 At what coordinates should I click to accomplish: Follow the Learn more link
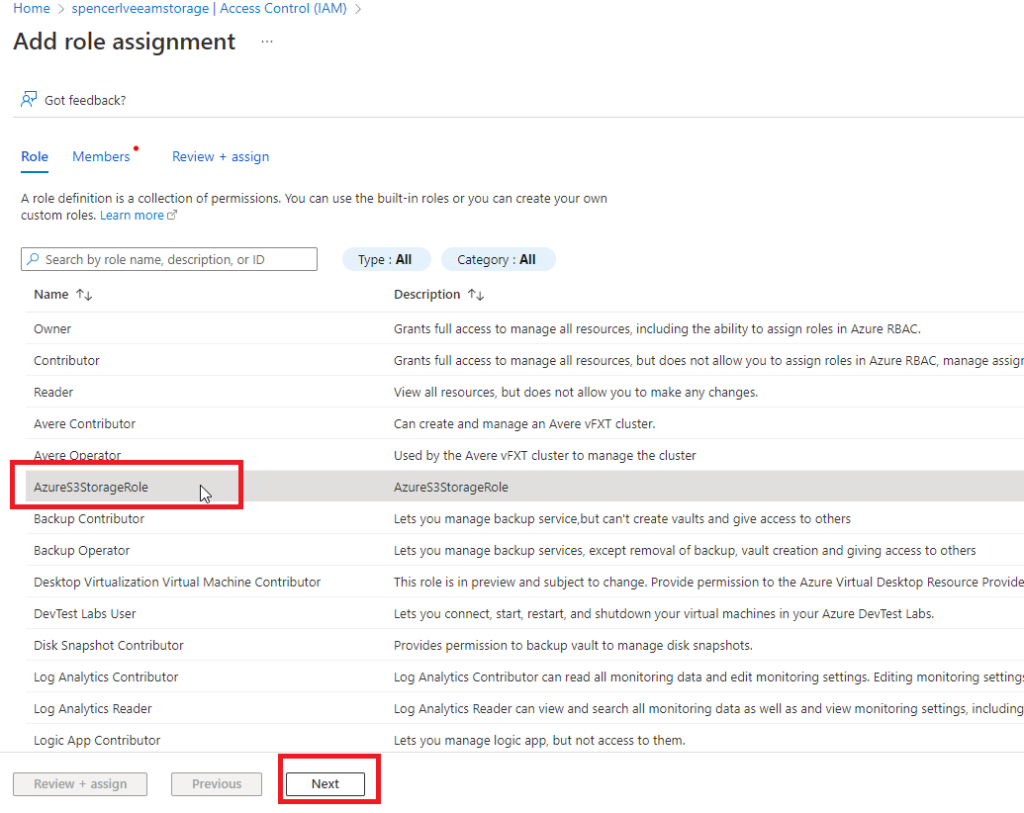click(132, 215)
